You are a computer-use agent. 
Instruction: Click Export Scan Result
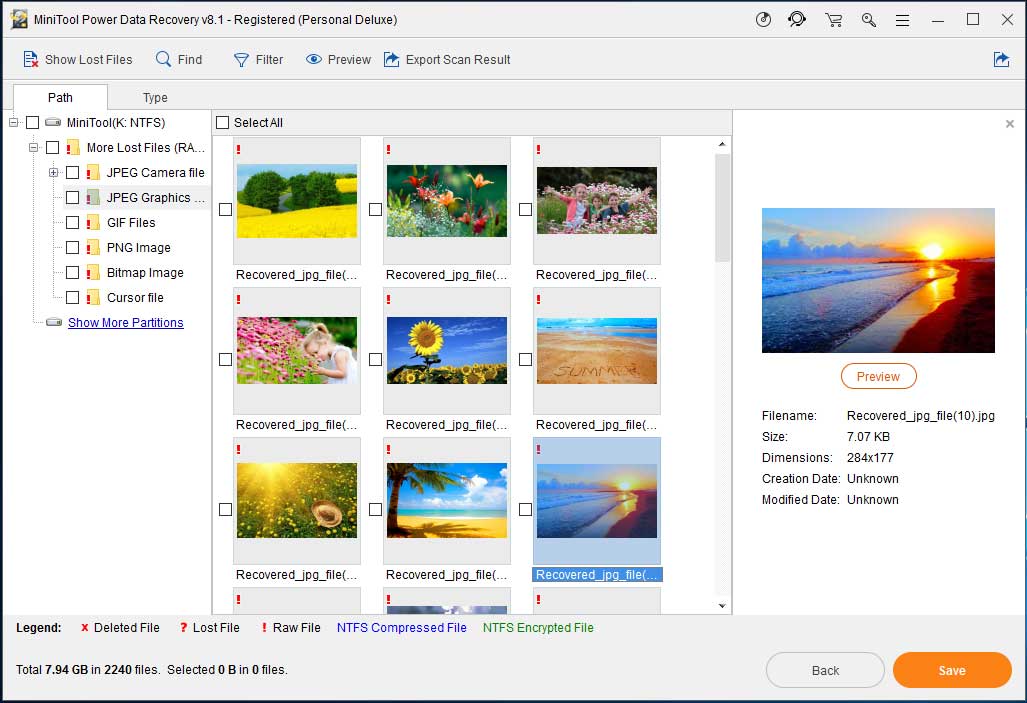[447, 60]
